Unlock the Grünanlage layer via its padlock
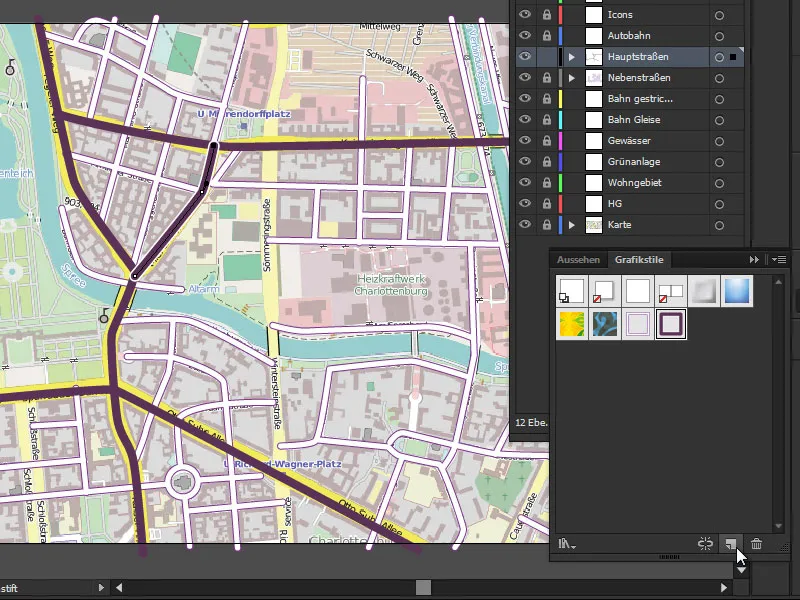The image size is (800, 600). coord(546,161)
